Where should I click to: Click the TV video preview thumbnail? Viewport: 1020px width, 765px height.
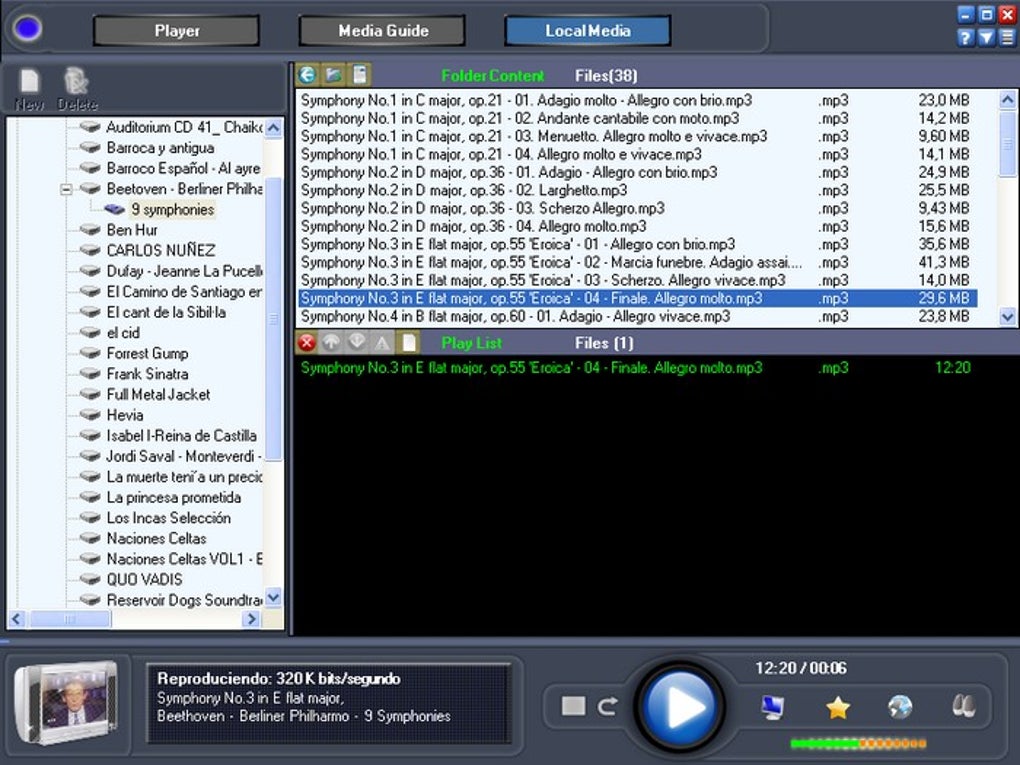pos(66,703)
